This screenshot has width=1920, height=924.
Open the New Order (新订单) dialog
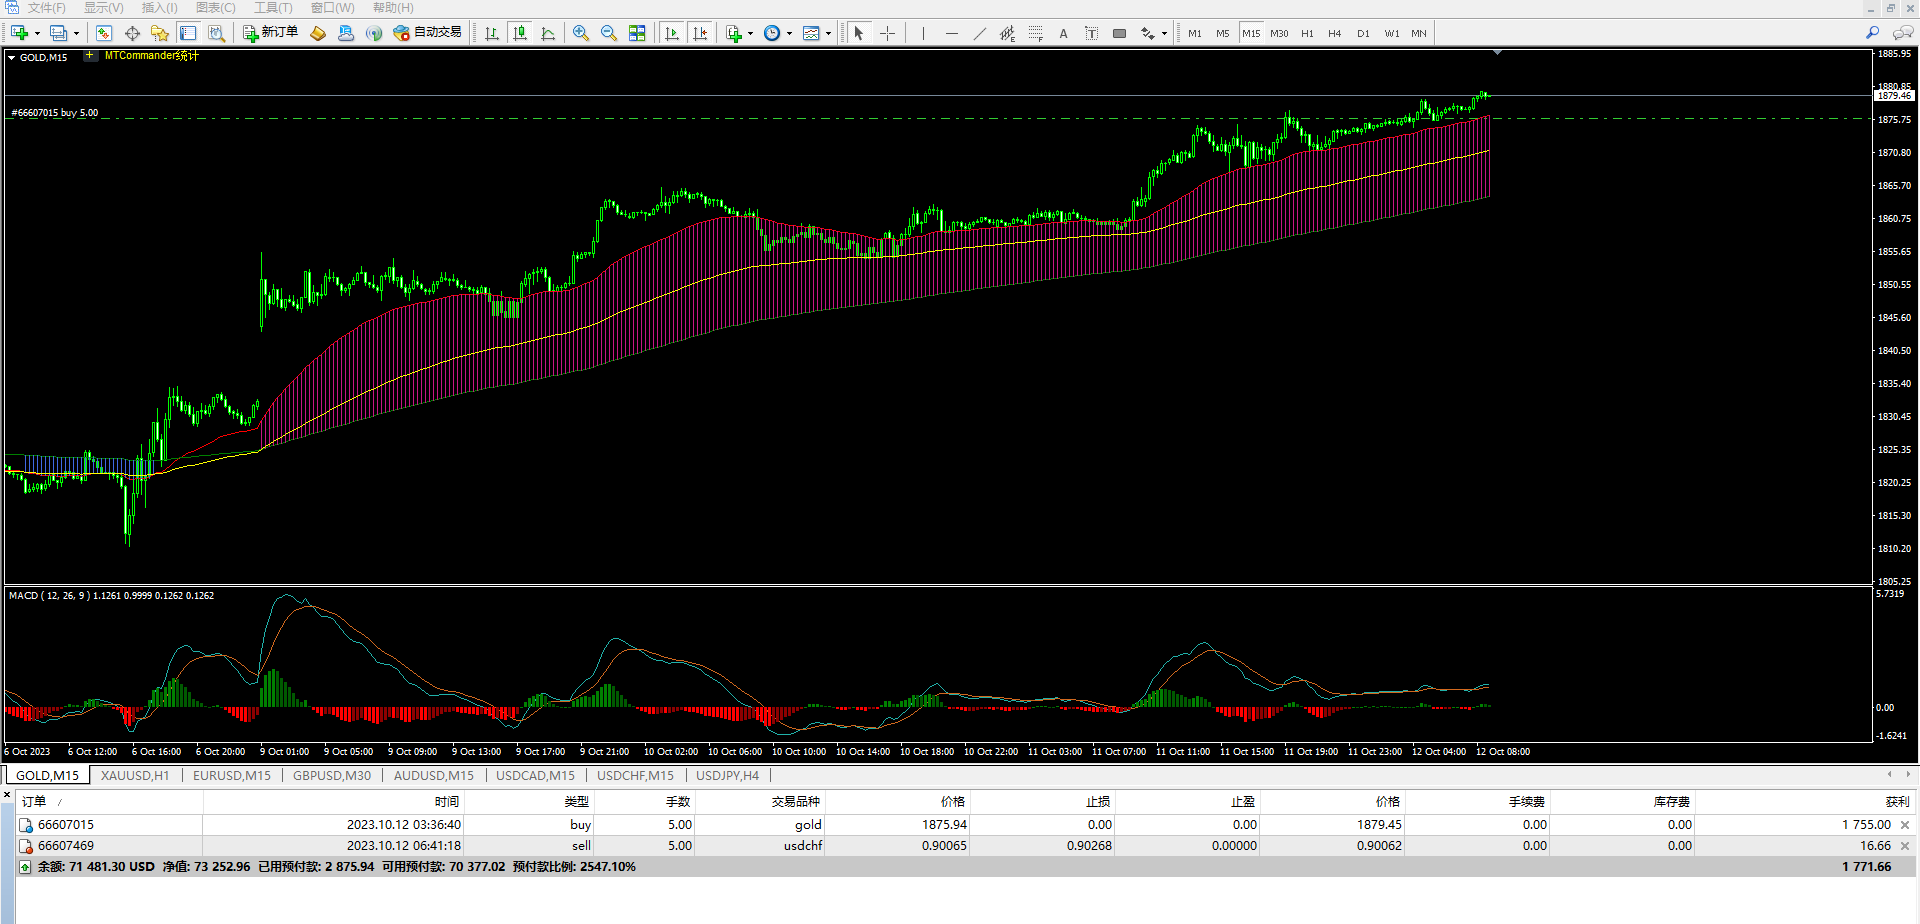[x=270, y=33]
